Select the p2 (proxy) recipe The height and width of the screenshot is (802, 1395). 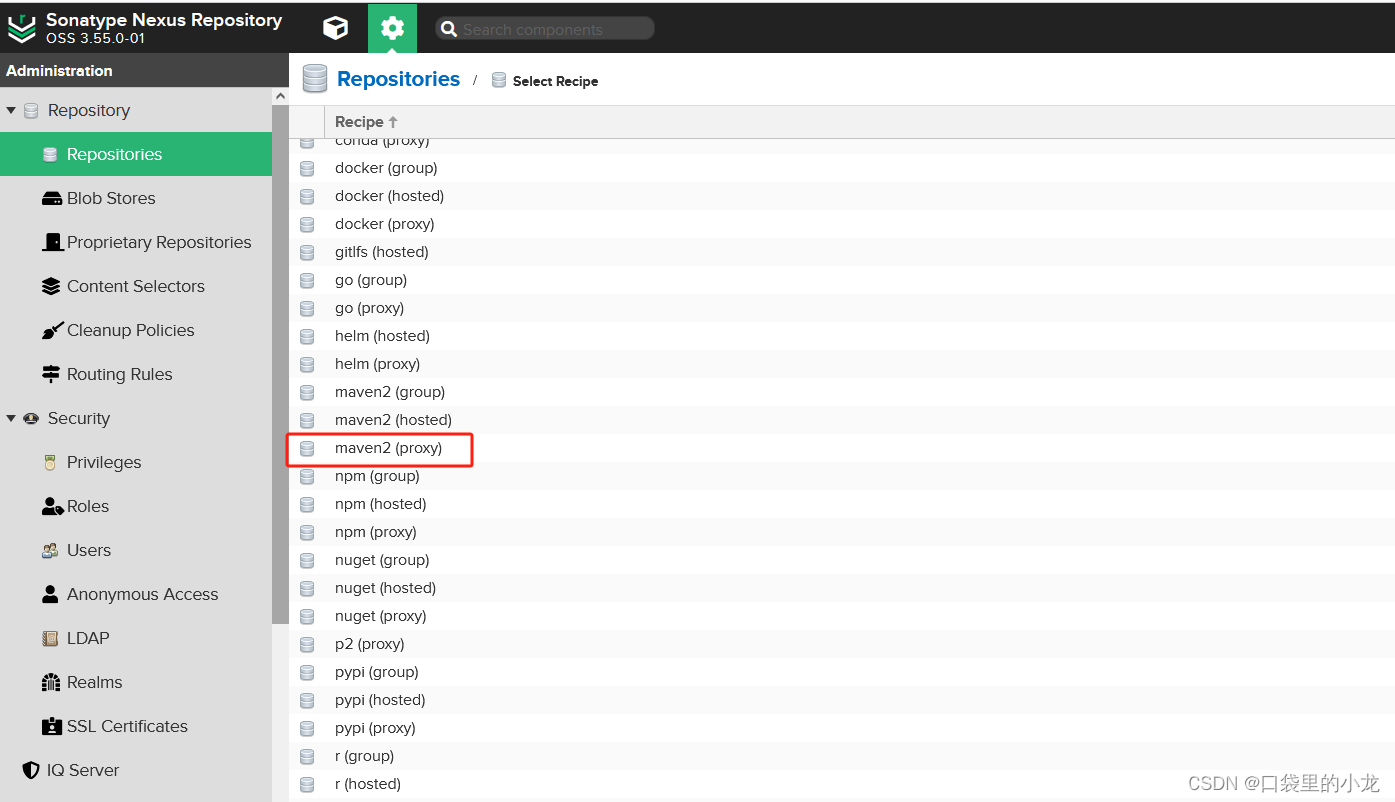(x=842, y=644)
